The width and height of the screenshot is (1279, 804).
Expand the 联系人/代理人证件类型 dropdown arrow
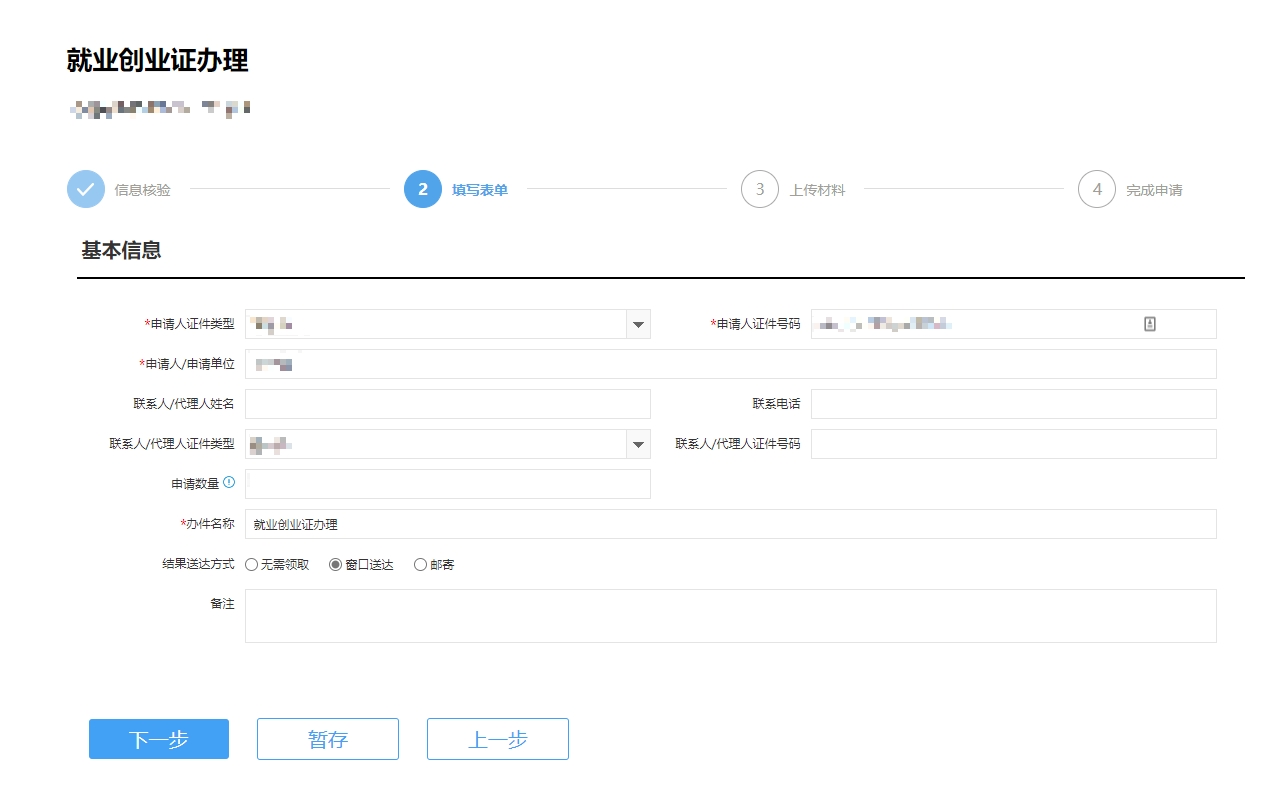[x=638, y=444]
